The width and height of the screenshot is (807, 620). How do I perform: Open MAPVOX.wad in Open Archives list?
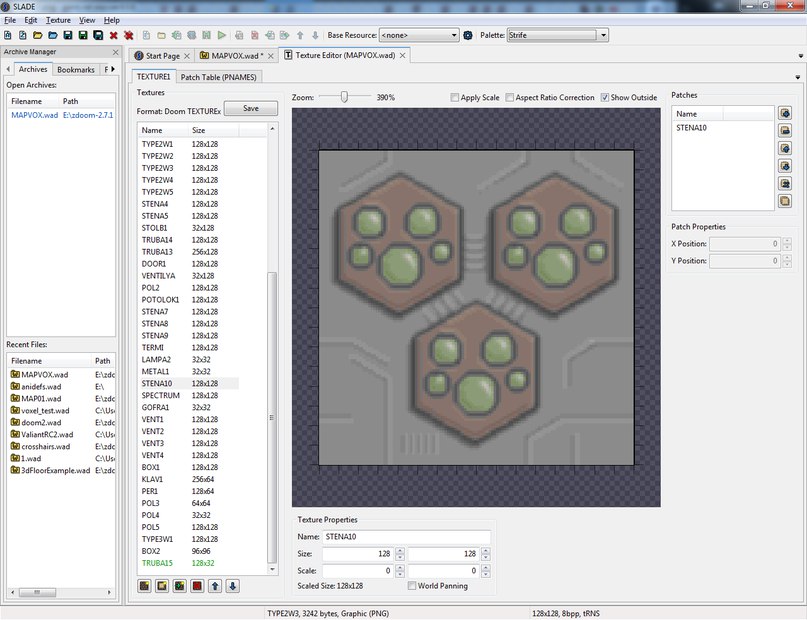tap(35, 115)
